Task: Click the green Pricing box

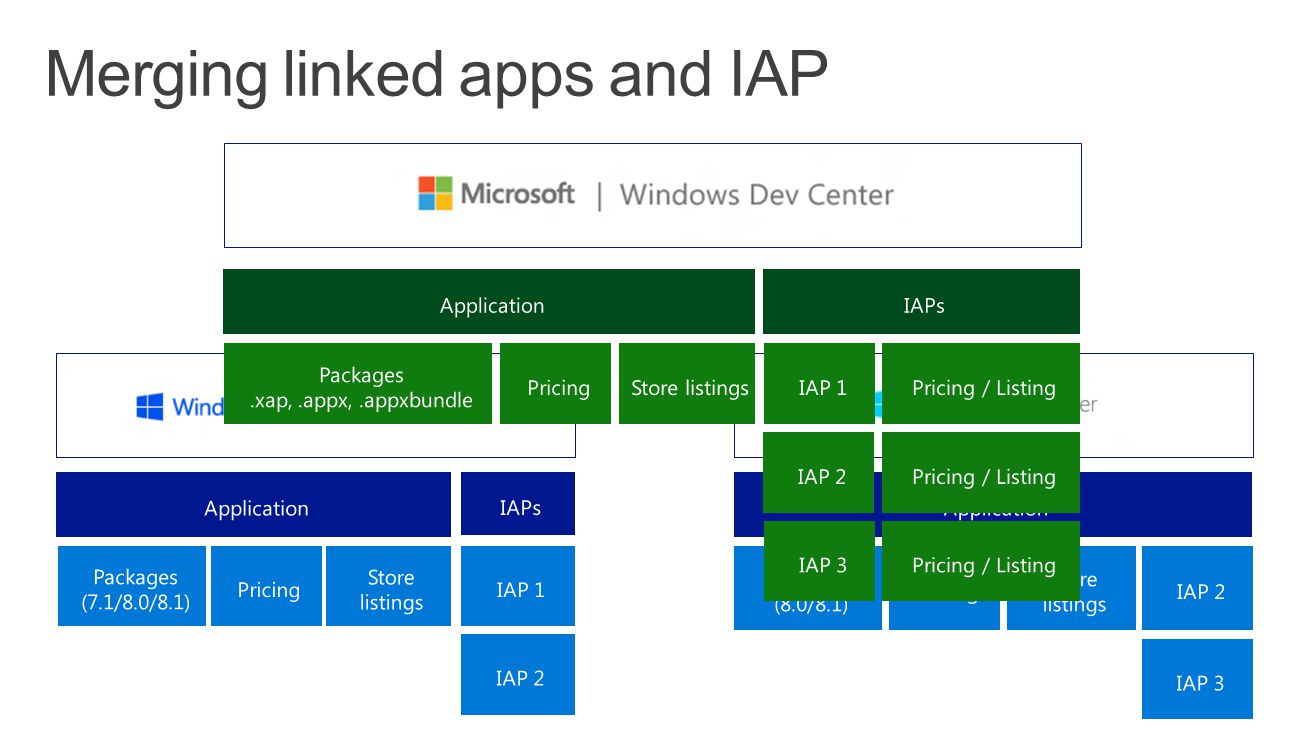Action: 555,384
